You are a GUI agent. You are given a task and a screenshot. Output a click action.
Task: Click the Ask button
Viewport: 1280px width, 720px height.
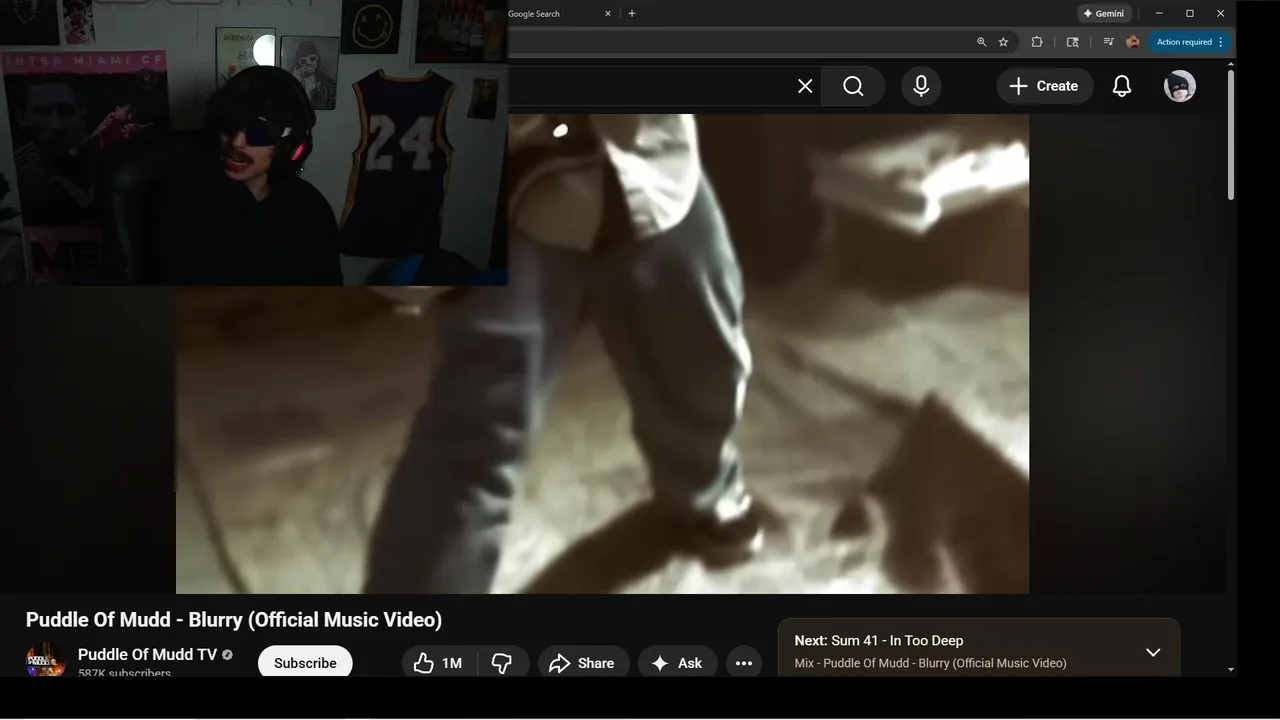[x=677, y=662]
